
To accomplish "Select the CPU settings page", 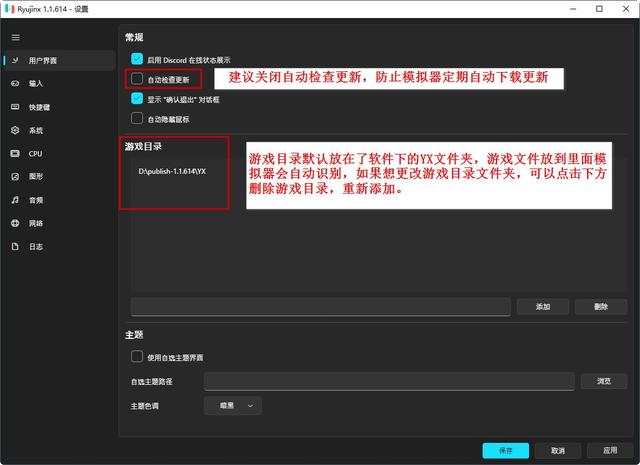I will click(x=60, y=154).
